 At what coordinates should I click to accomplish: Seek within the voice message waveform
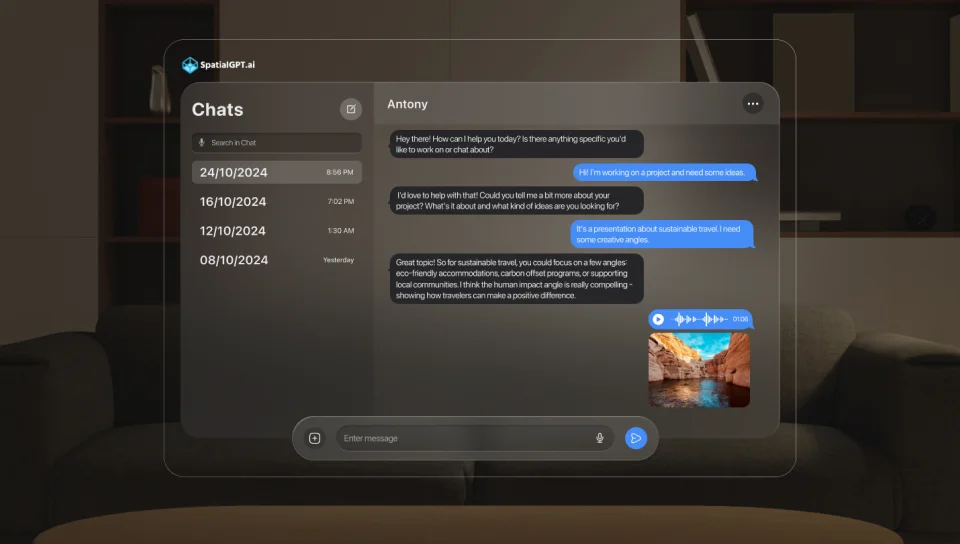pyautogui.click(x=699, y=319)
